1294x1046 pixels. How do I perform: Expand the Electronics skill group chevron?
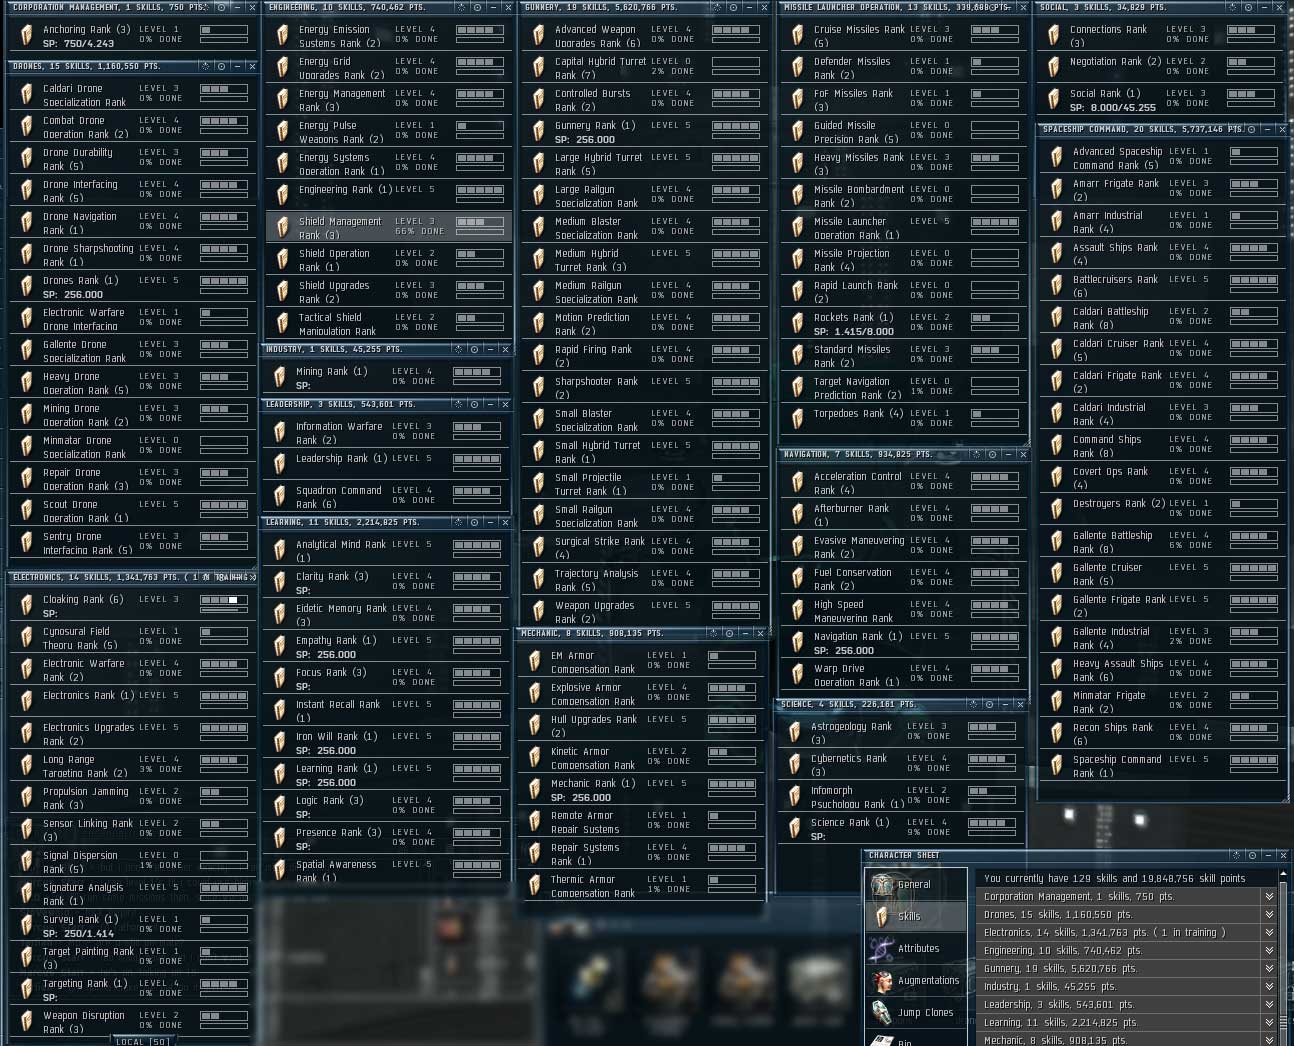1269,933
